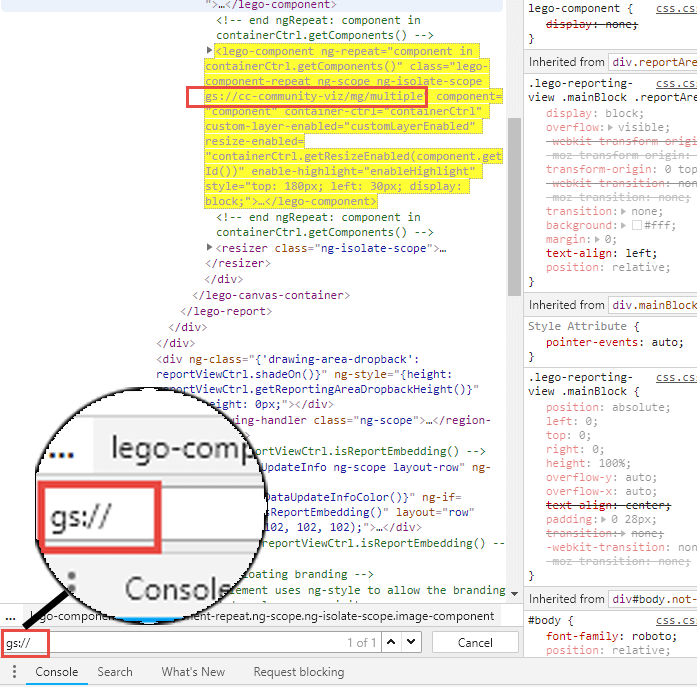This screenshot has width=697, height=687.
Task: Open the What's New tab
Action: click(x=193, y=671)
